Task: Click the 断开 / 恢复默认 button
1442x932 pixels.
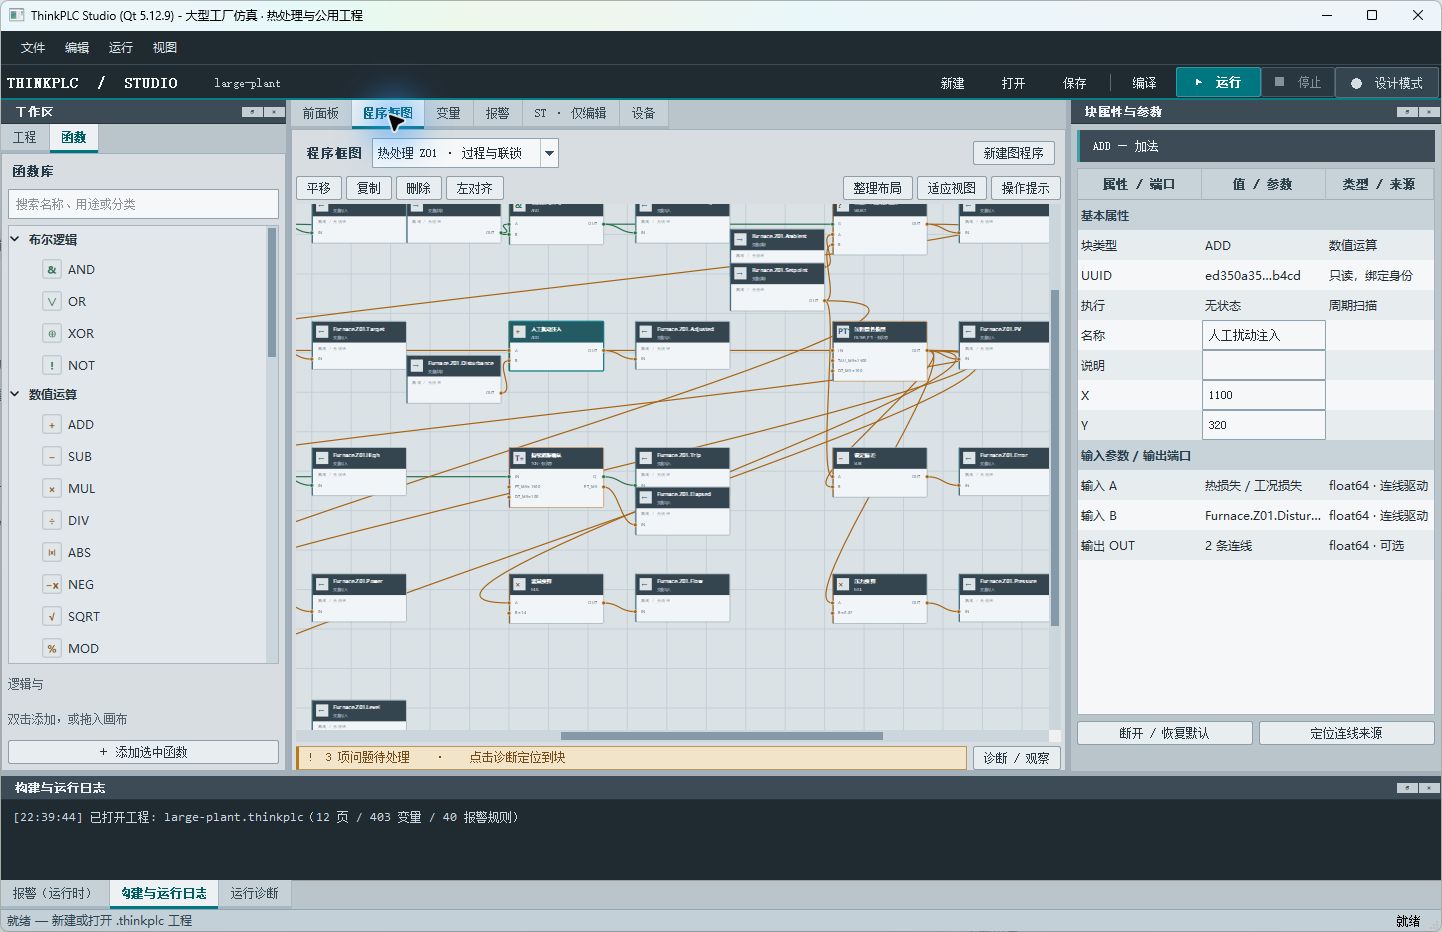Action: coord(1164,733)
